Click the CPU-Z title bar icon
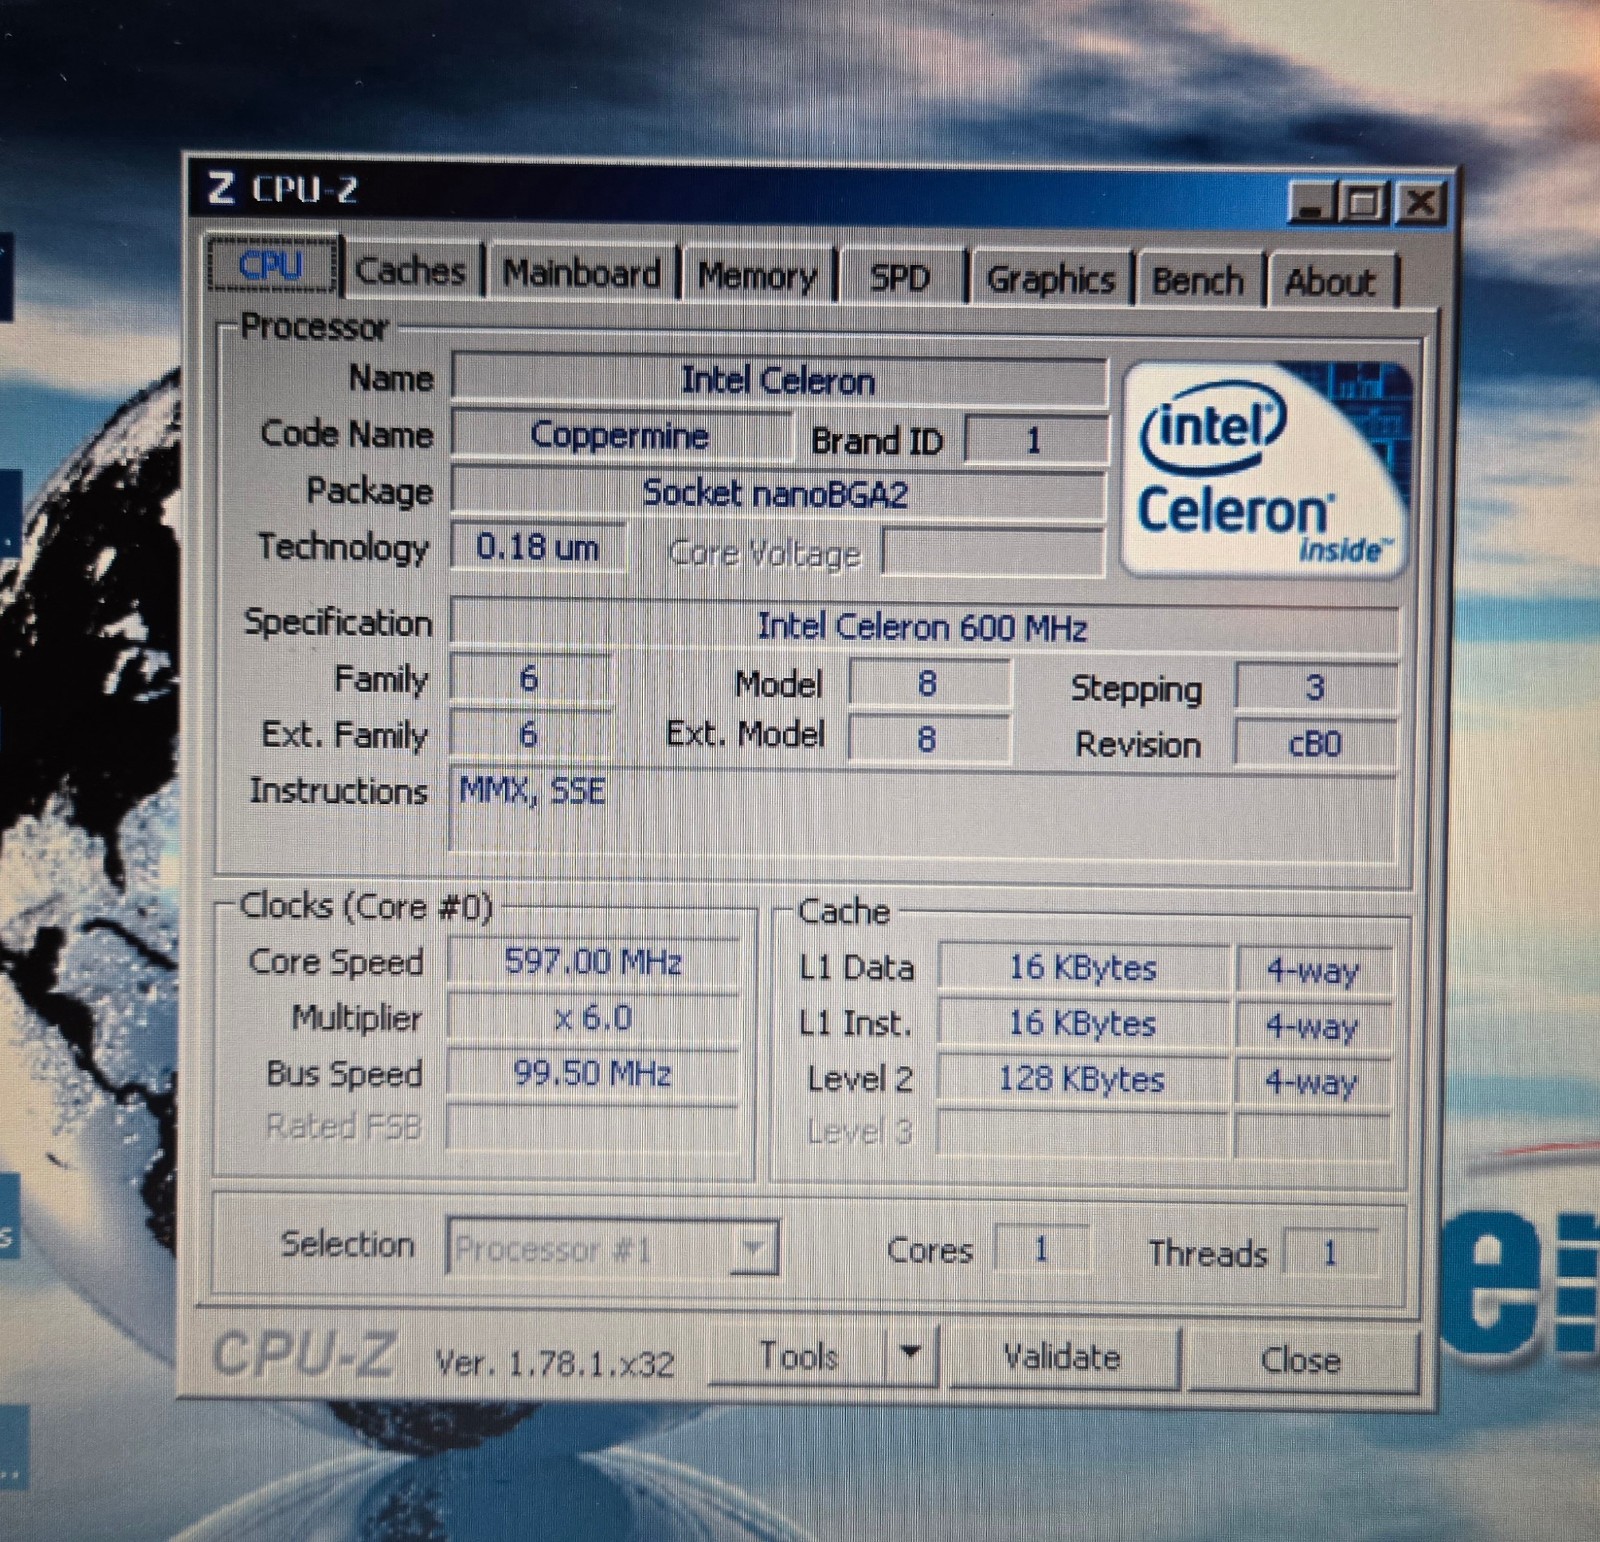Image resolution: width=1600 pixels, height=1542 pixels. pyautogui.click(x=220, y=187)
